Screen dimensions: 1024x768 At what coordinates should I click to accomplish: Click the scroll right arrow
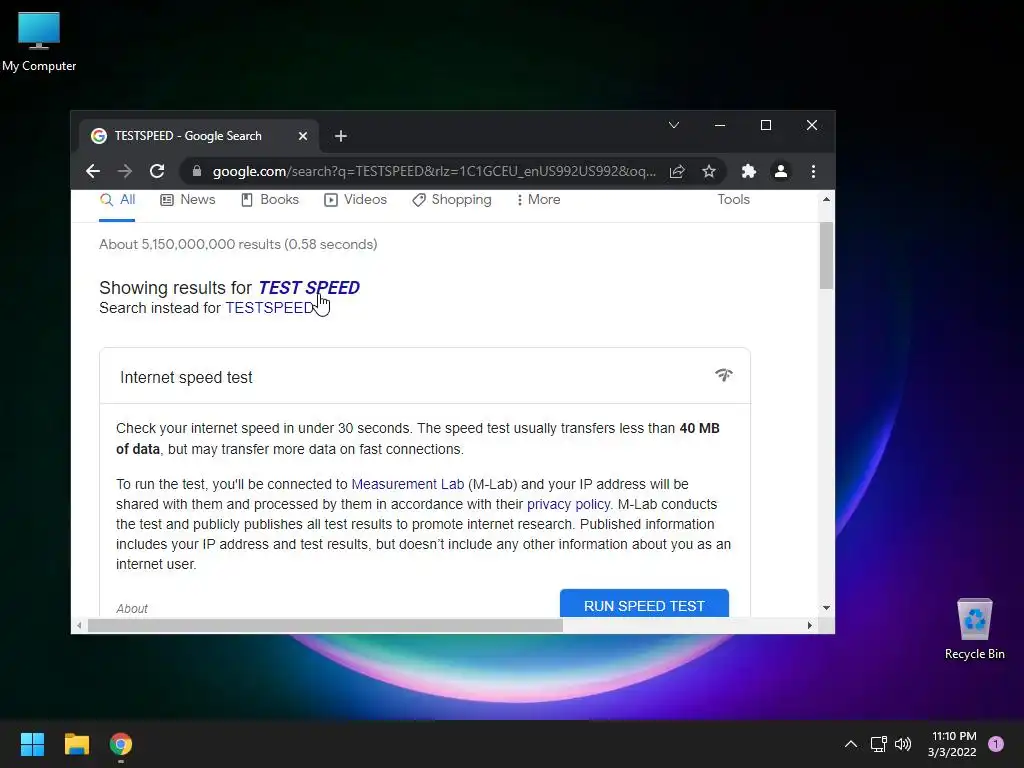pyautogui.click(x=810, y=626)
